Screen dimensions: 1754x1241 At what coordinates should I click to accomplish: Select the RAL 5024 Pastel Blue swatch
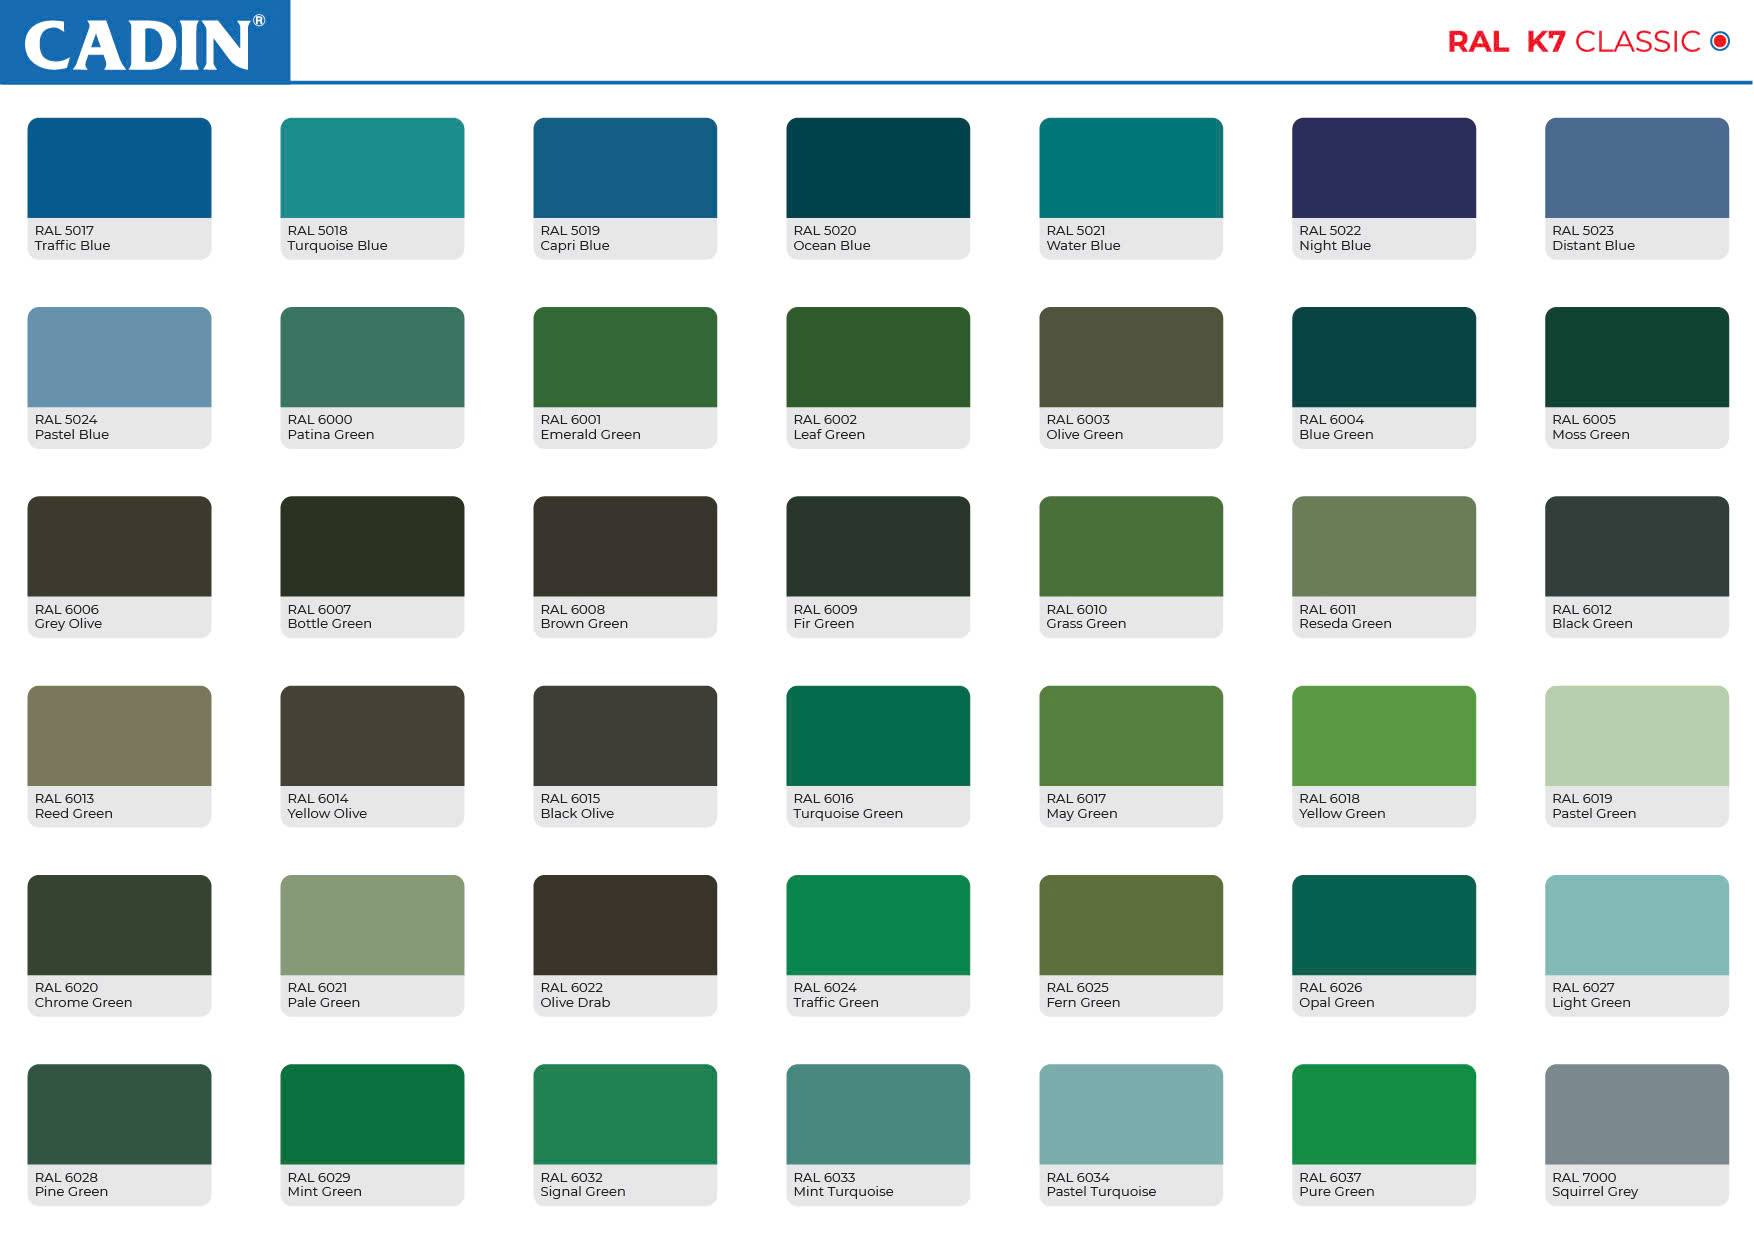[119, 357]
